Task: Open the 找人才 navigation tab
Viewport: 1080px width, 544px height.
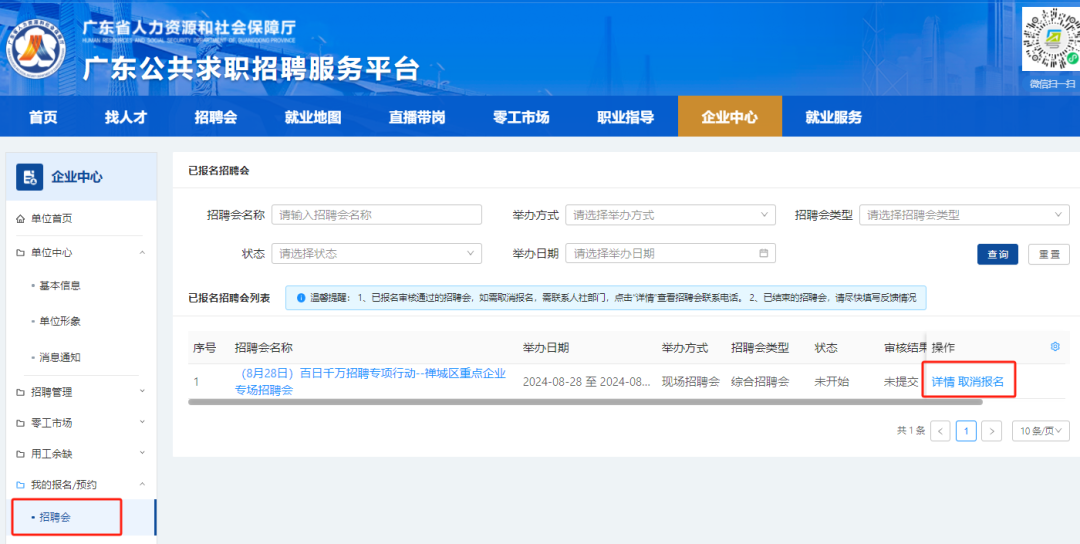Action: (126, 116)
